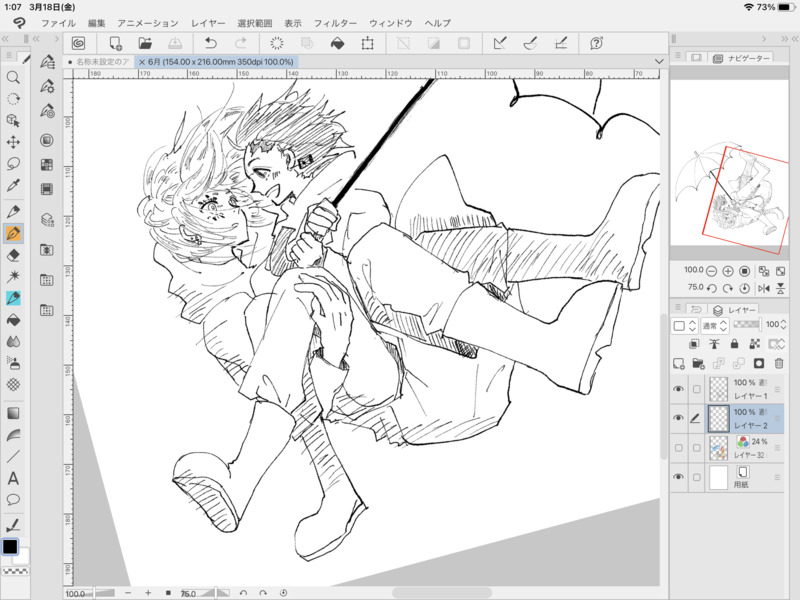Rotate navigator view left

(x=711, y=288)
